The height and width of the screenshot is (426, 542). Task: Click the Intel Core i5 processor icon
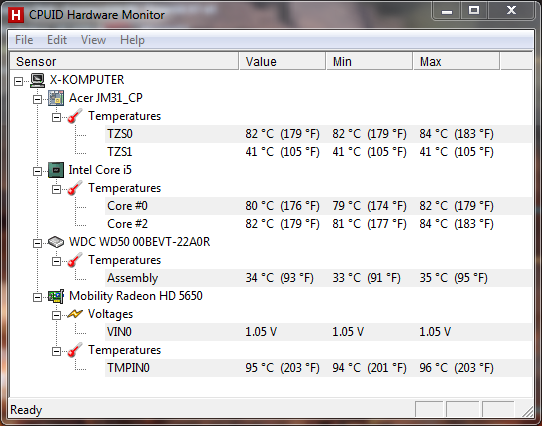[x=56, y=170]
